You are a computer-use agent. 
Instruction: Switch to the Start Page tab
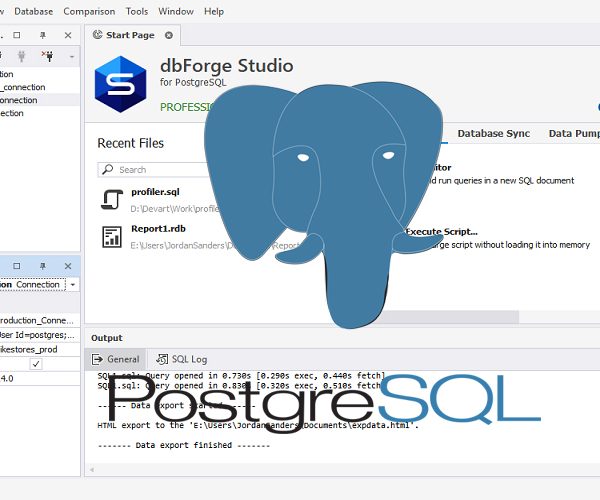point(130,35)
